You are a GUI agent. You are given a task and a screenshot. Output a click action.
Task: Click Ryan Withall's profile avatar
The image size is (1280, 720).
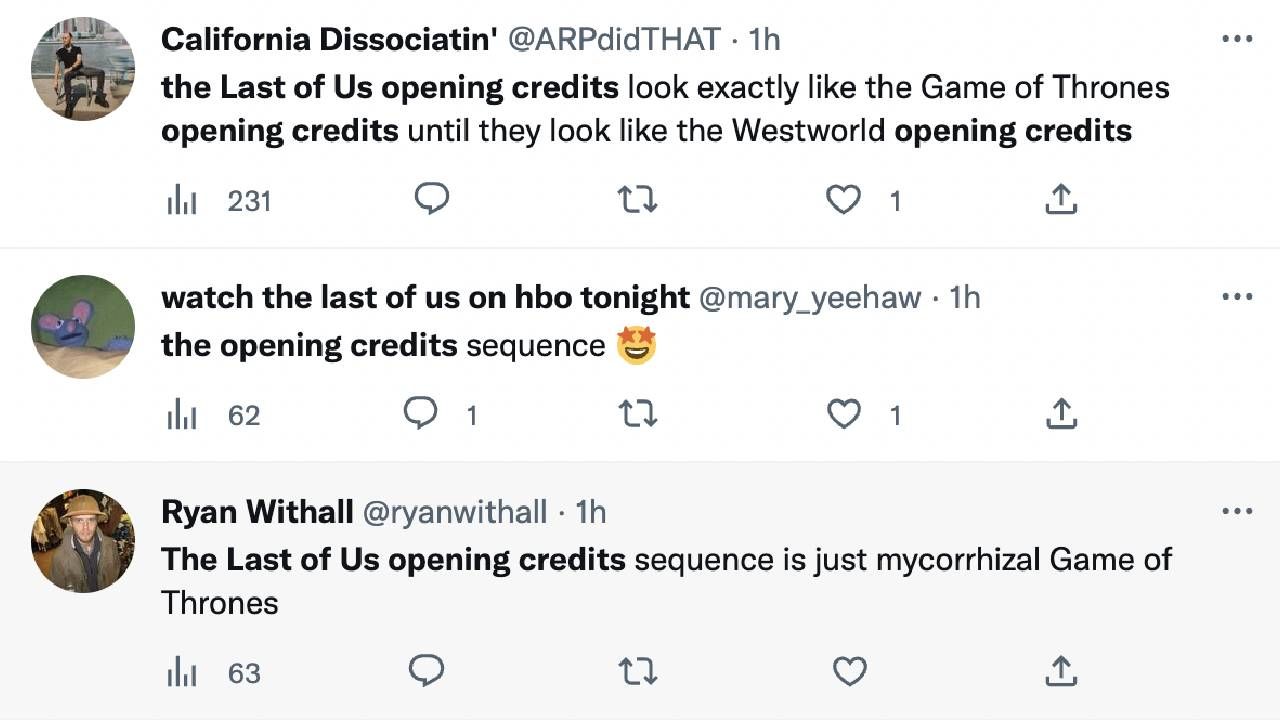pos(83,540)
